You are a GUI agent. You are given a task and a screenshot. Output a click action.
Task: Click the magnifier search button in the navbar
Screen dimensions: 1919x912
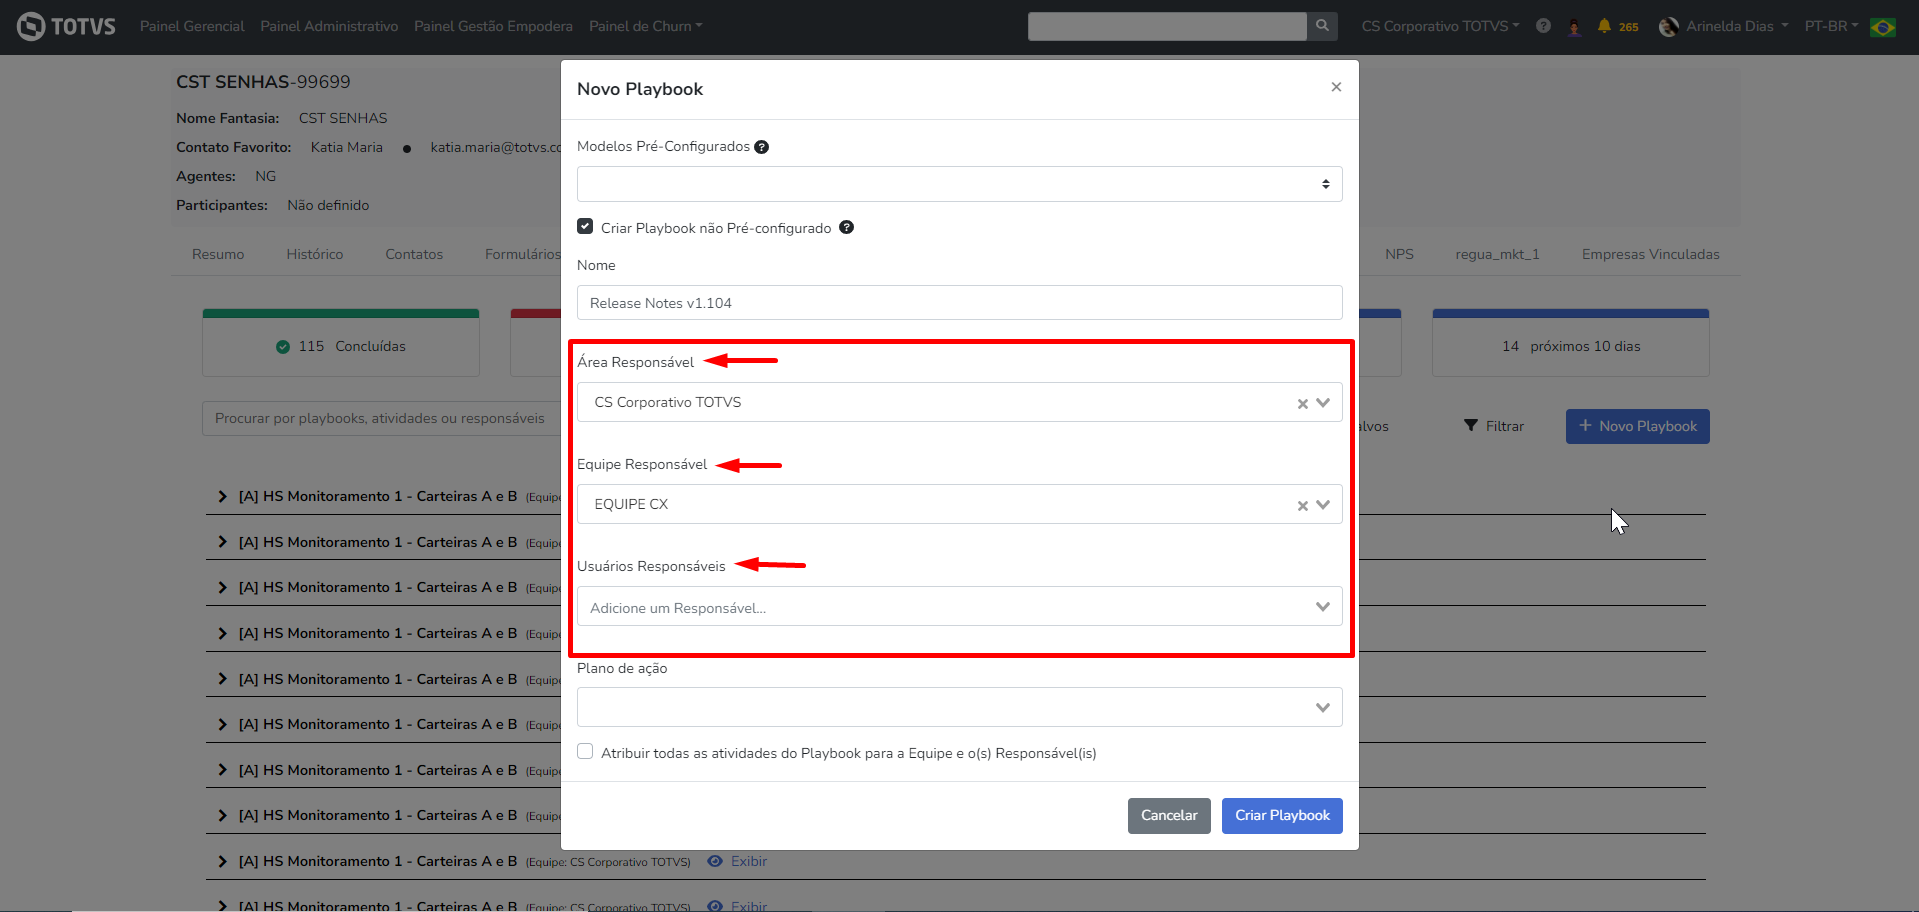coord(1322,26)
